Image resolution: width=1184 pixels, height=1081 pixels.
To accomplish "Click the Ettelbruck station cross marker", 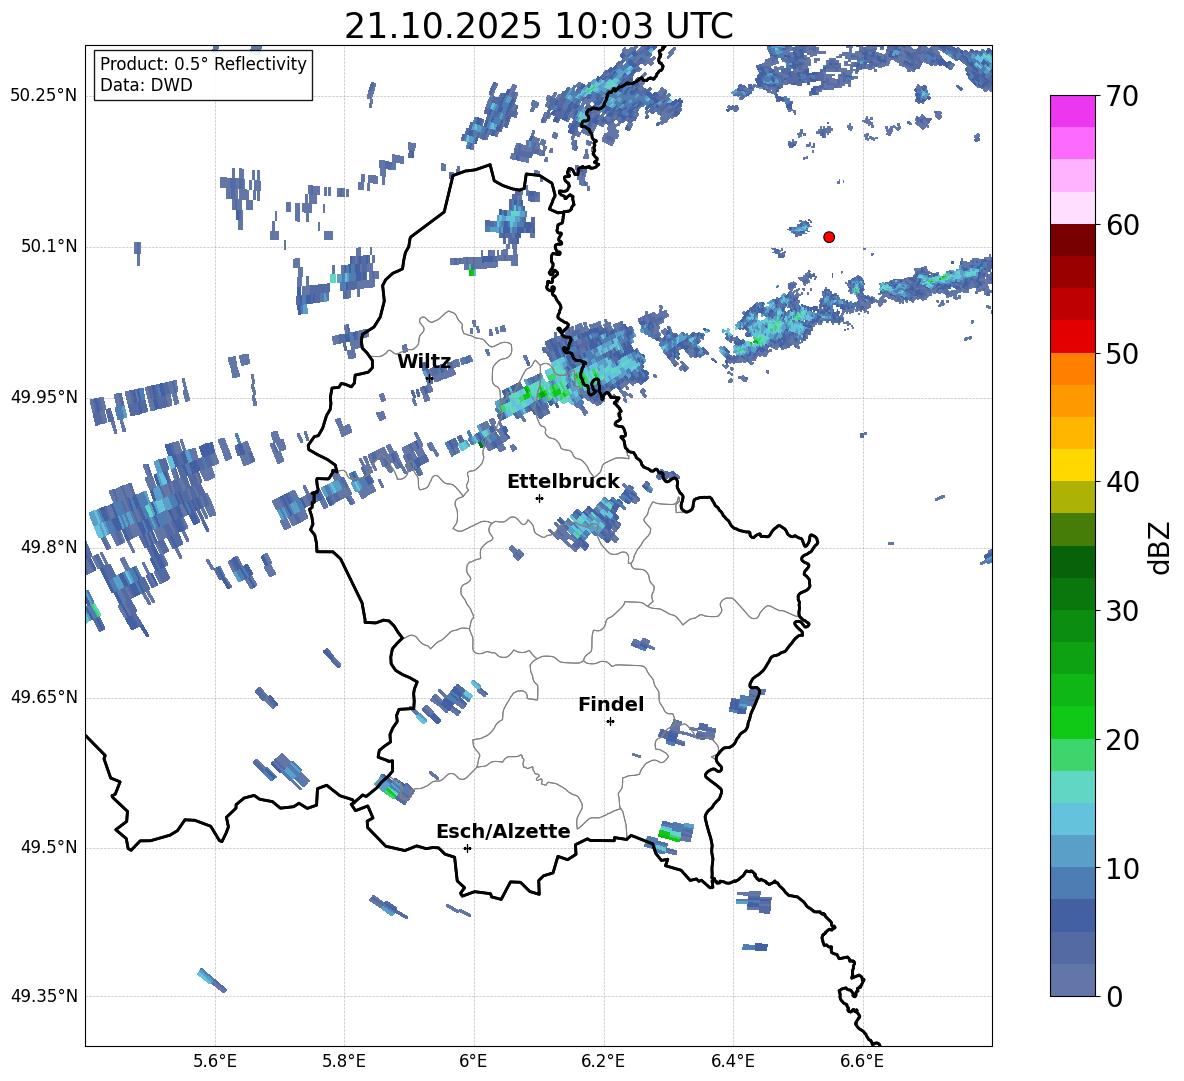I will coord(539,498).
